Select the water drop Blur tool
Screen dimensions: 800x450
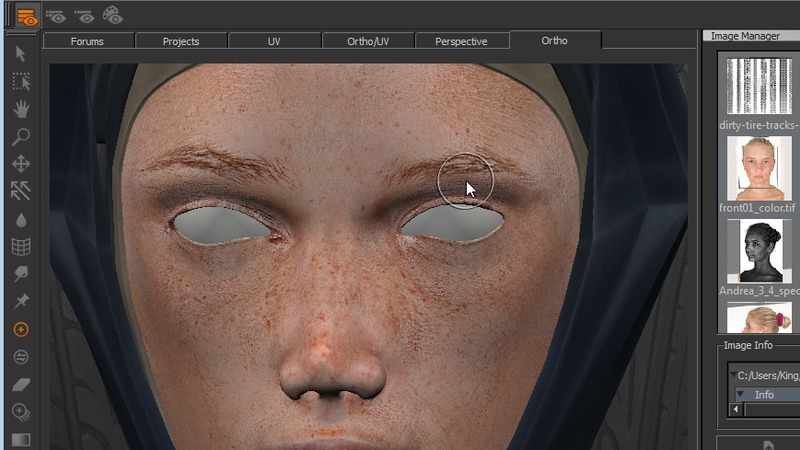point(20,220)
